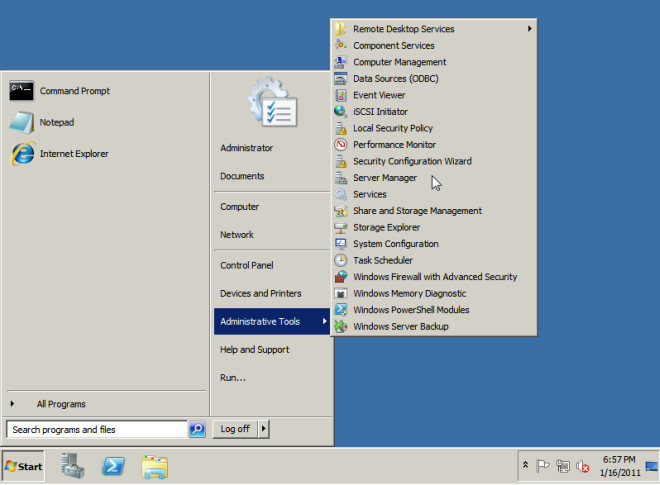
Task: Click the Start button
Action: [24, 466]
